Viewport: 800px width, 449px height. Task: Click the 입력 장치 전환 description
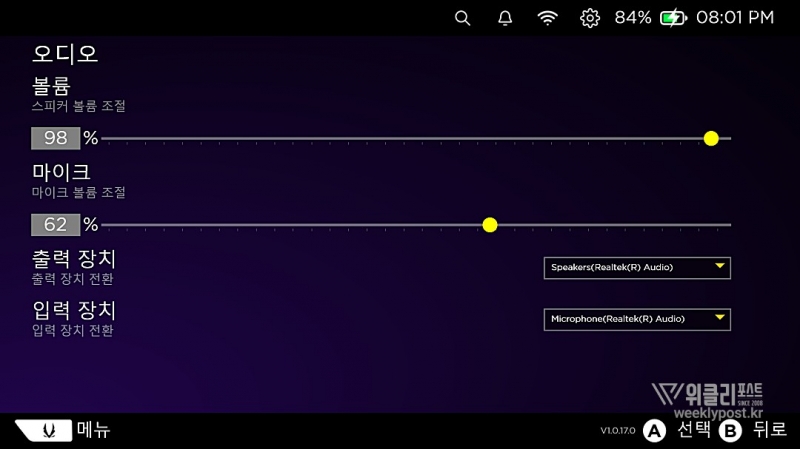coord(72,331)
